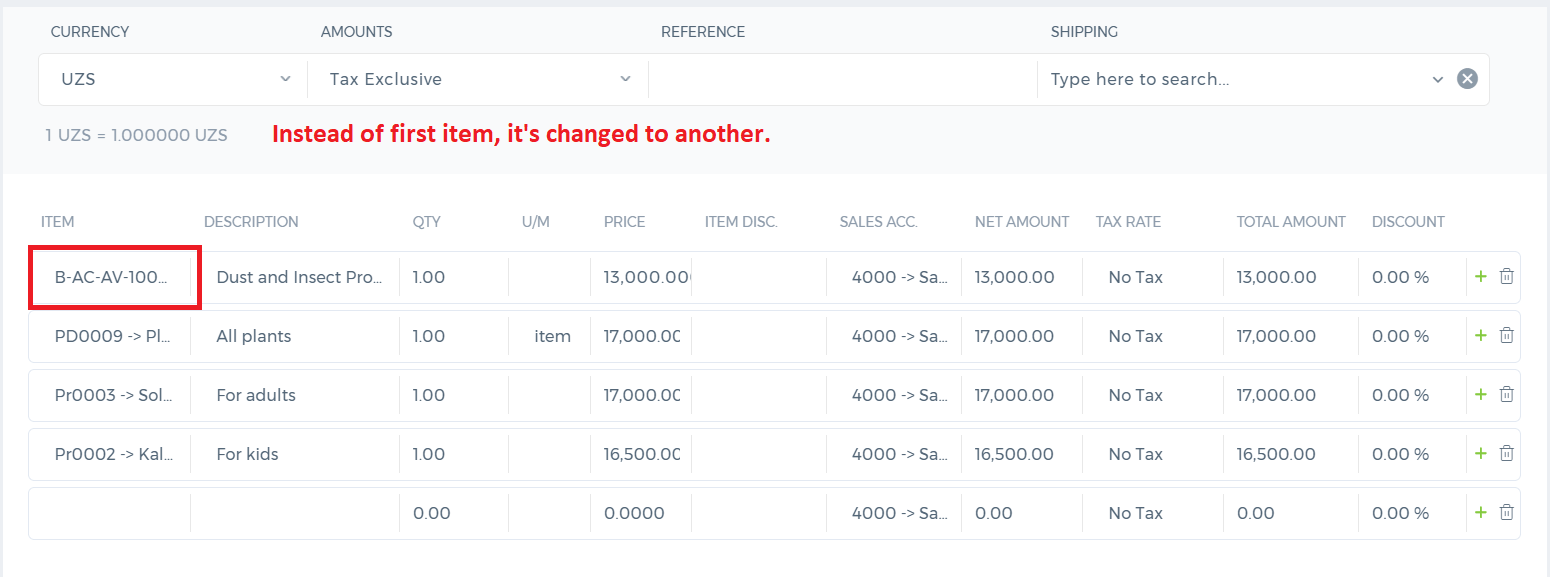The height and width of the screenshot is (577, 1550).
Task: Add a line after the B-AC-AV-100 row
Action: (1481, 277)
